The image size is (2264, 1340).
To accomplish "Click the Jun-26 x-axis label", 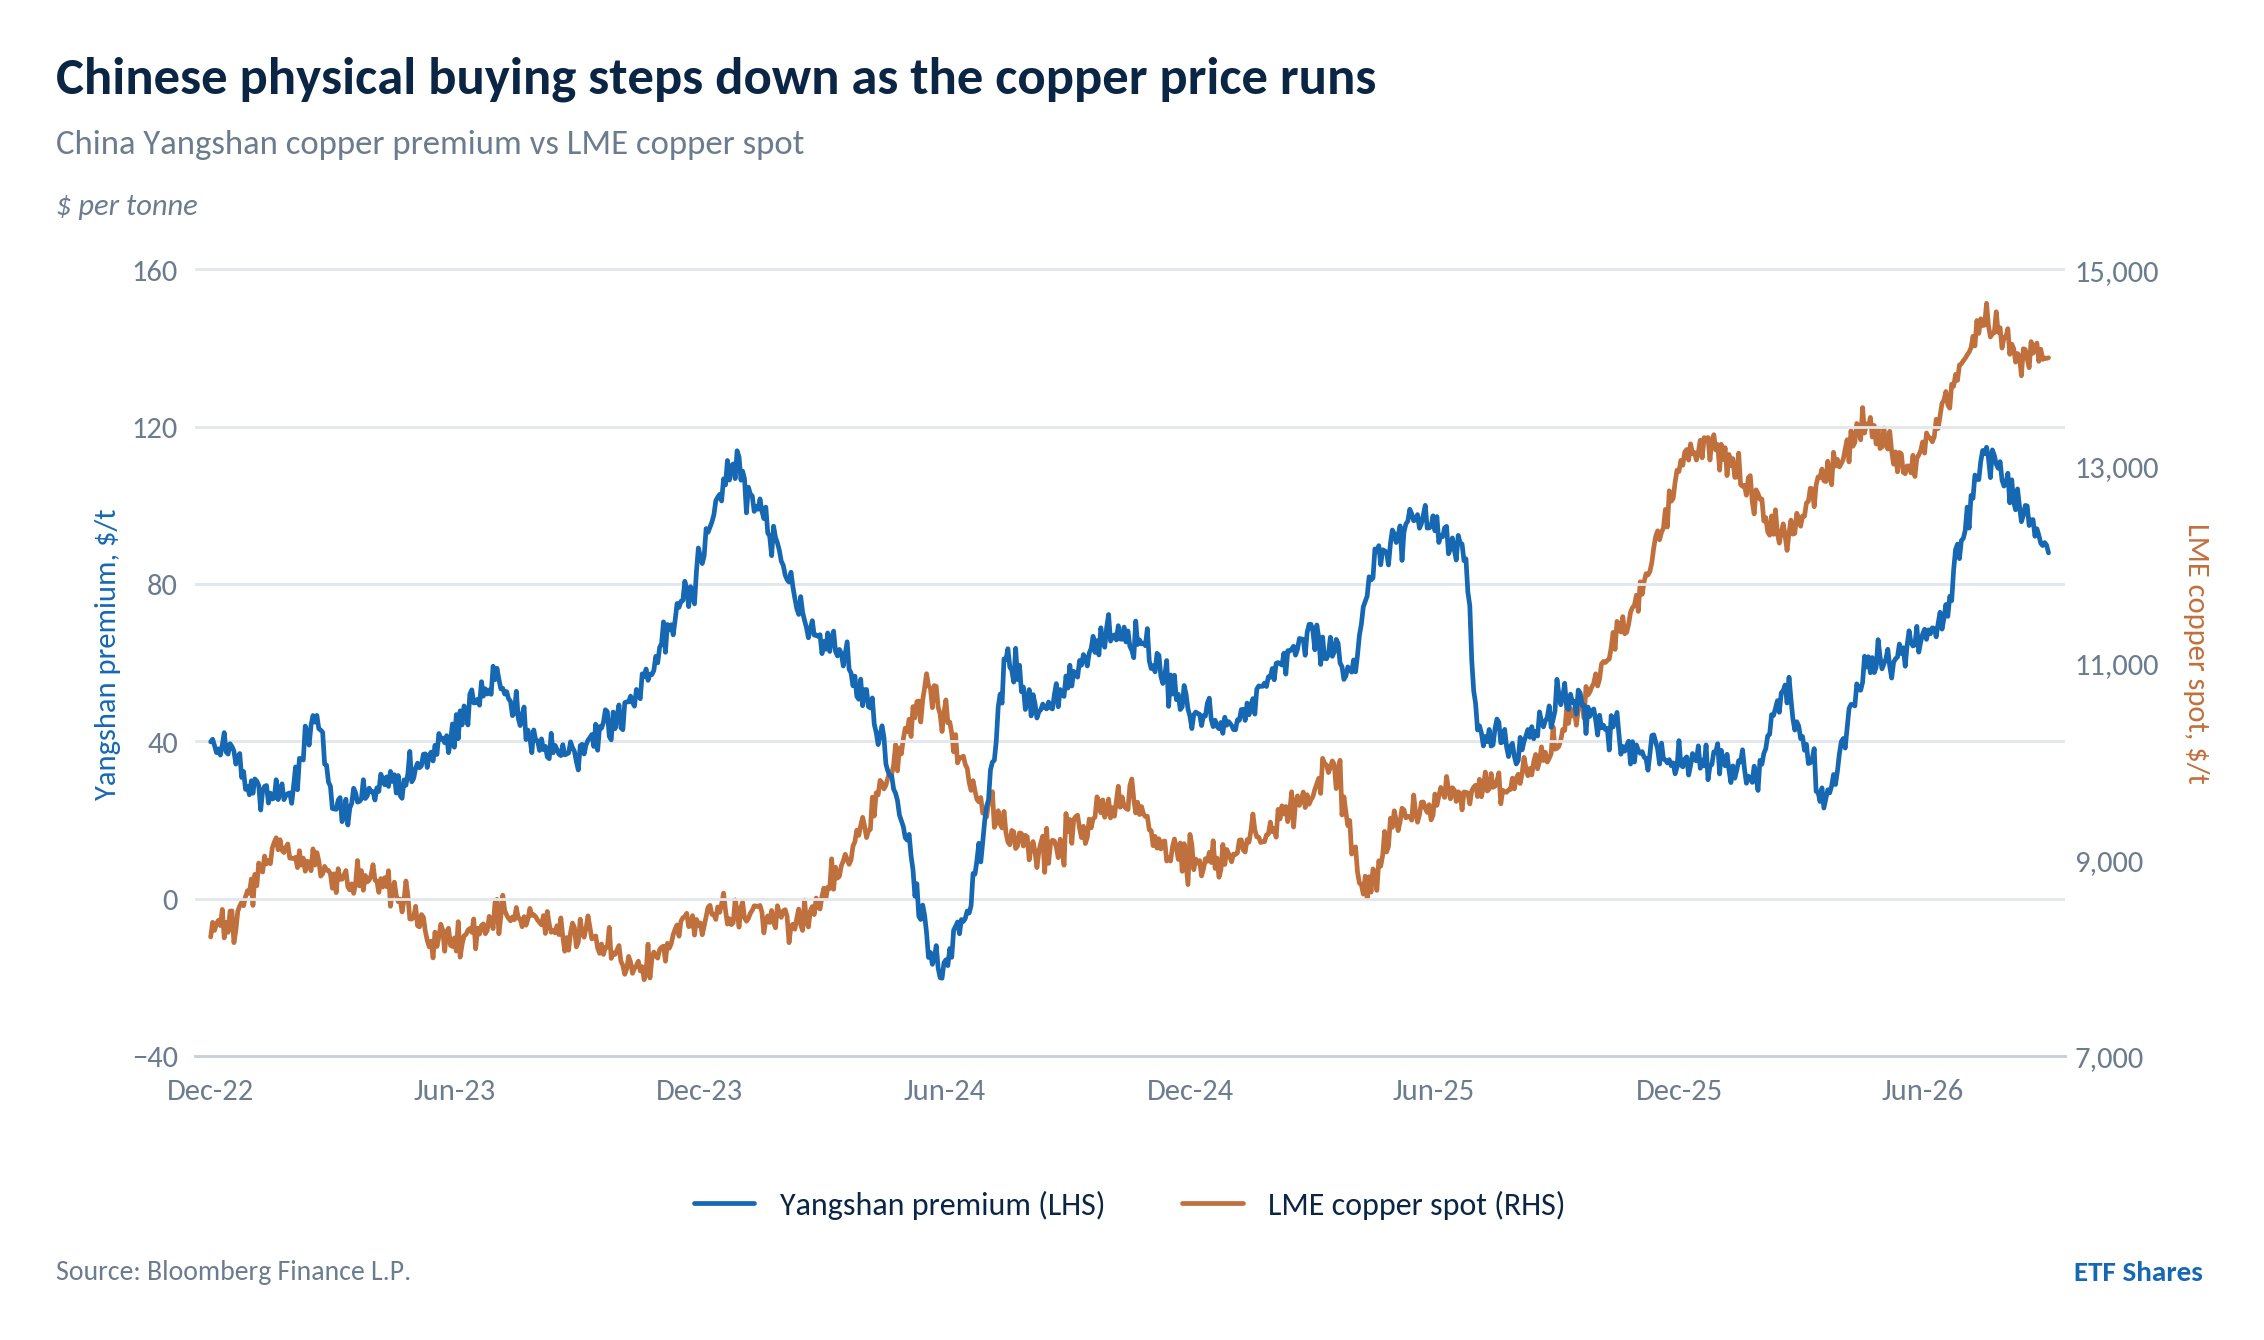I will coord(1922,1090).
